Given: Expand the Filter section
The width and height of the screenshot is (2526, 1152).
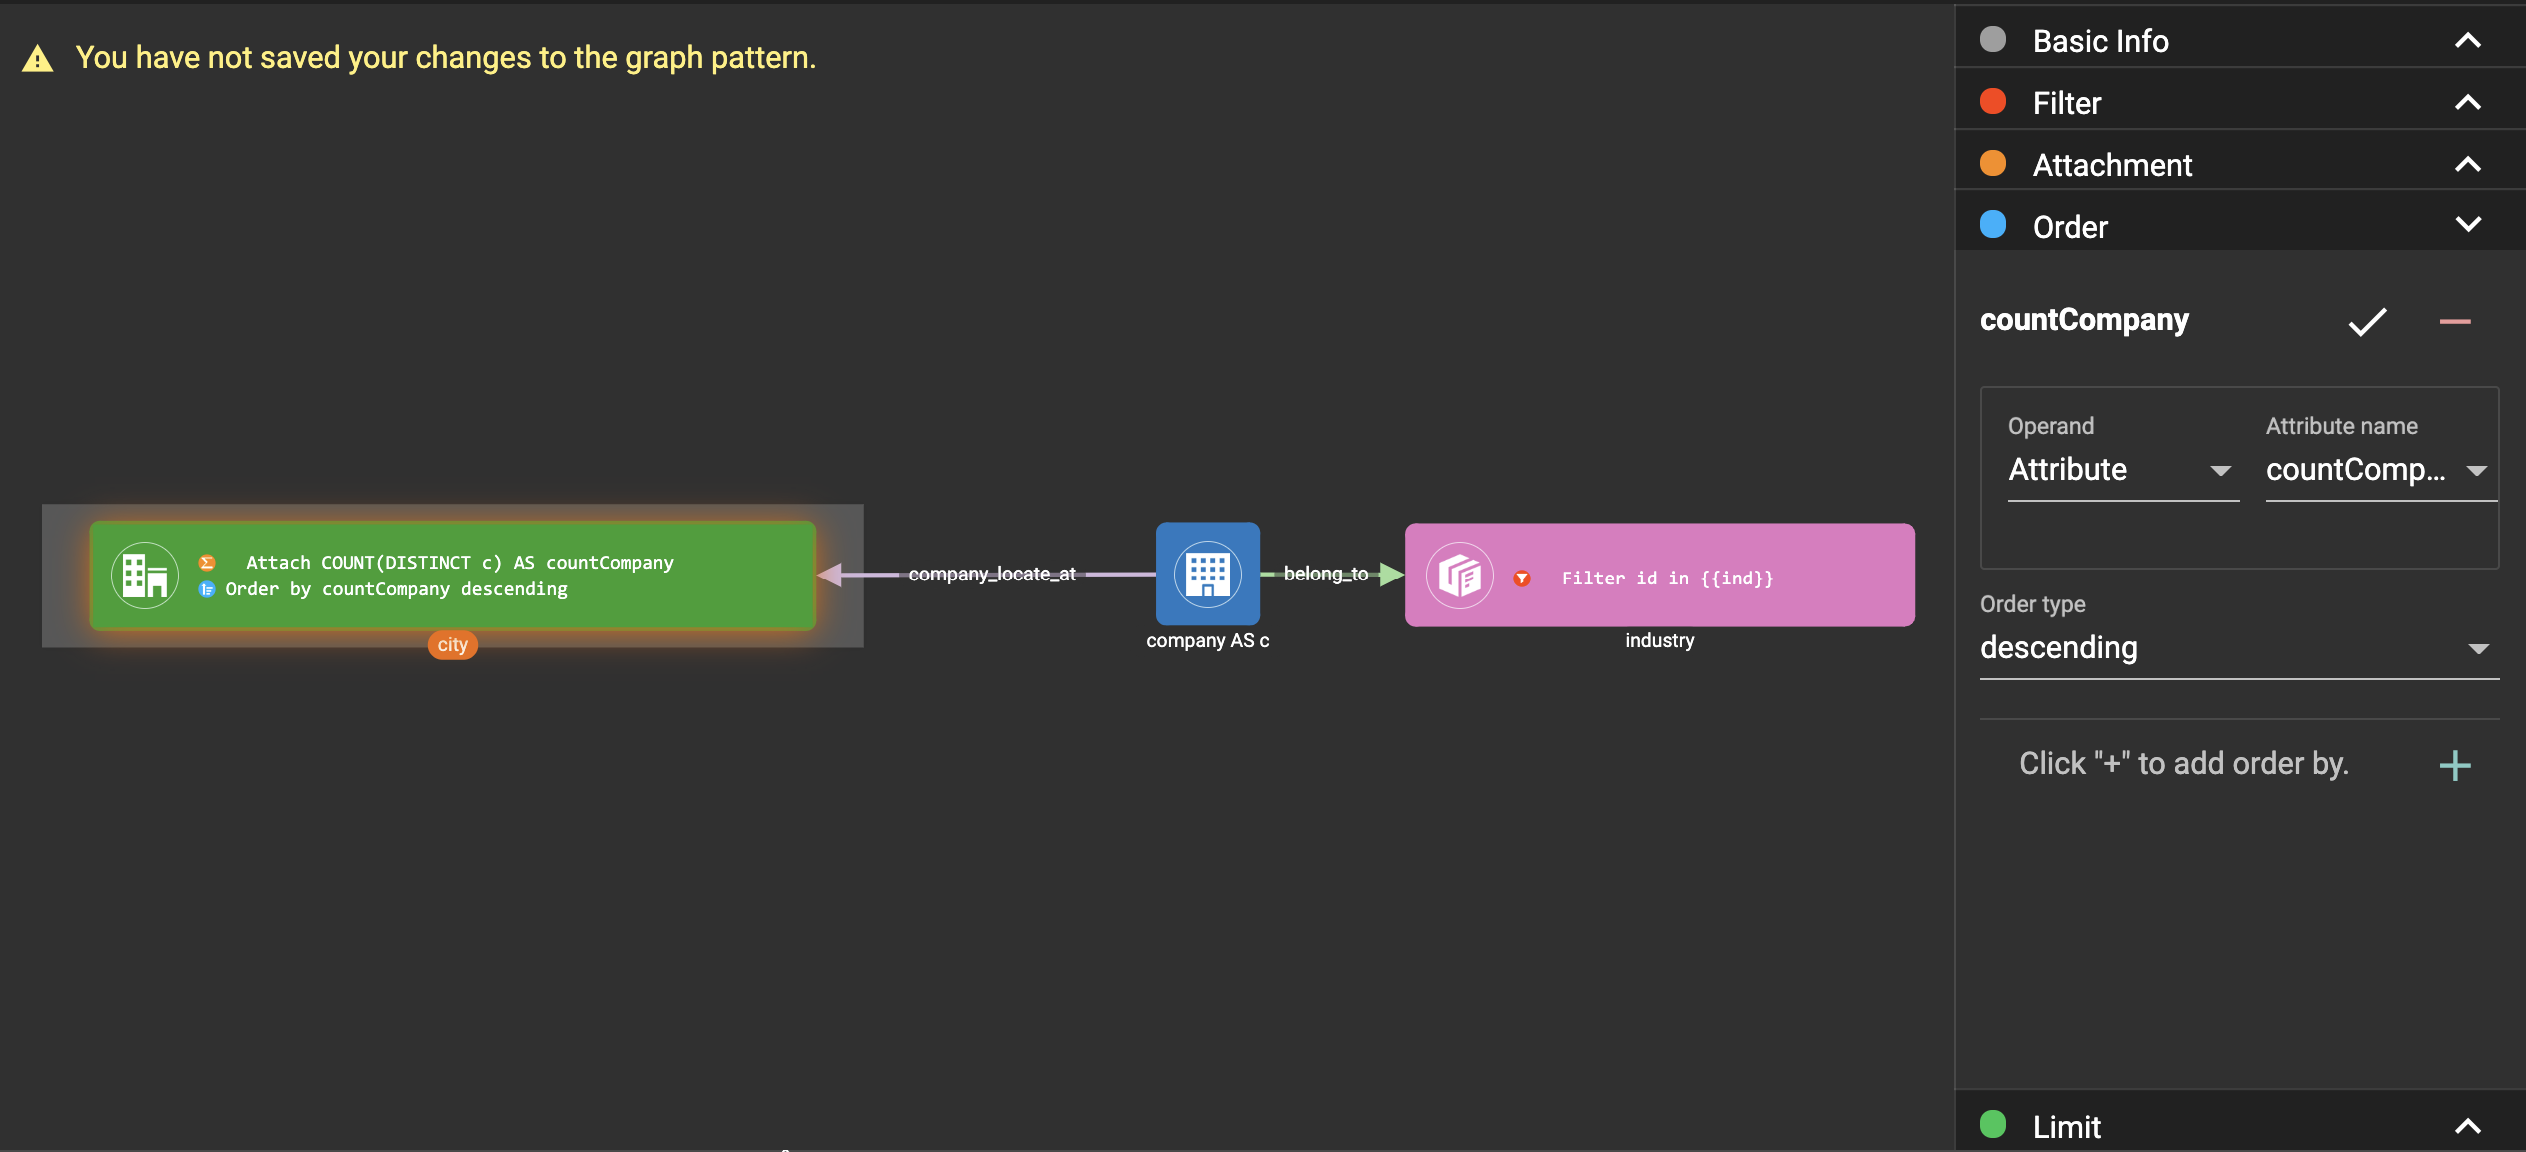Looking at the screenshot, I should tap(2467, 103).
